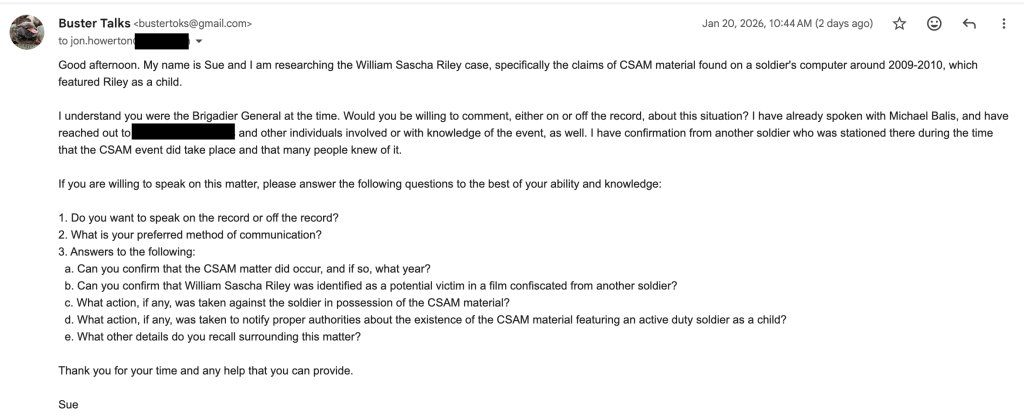Click sub-question c about action against soldier

tap(288, 303)
